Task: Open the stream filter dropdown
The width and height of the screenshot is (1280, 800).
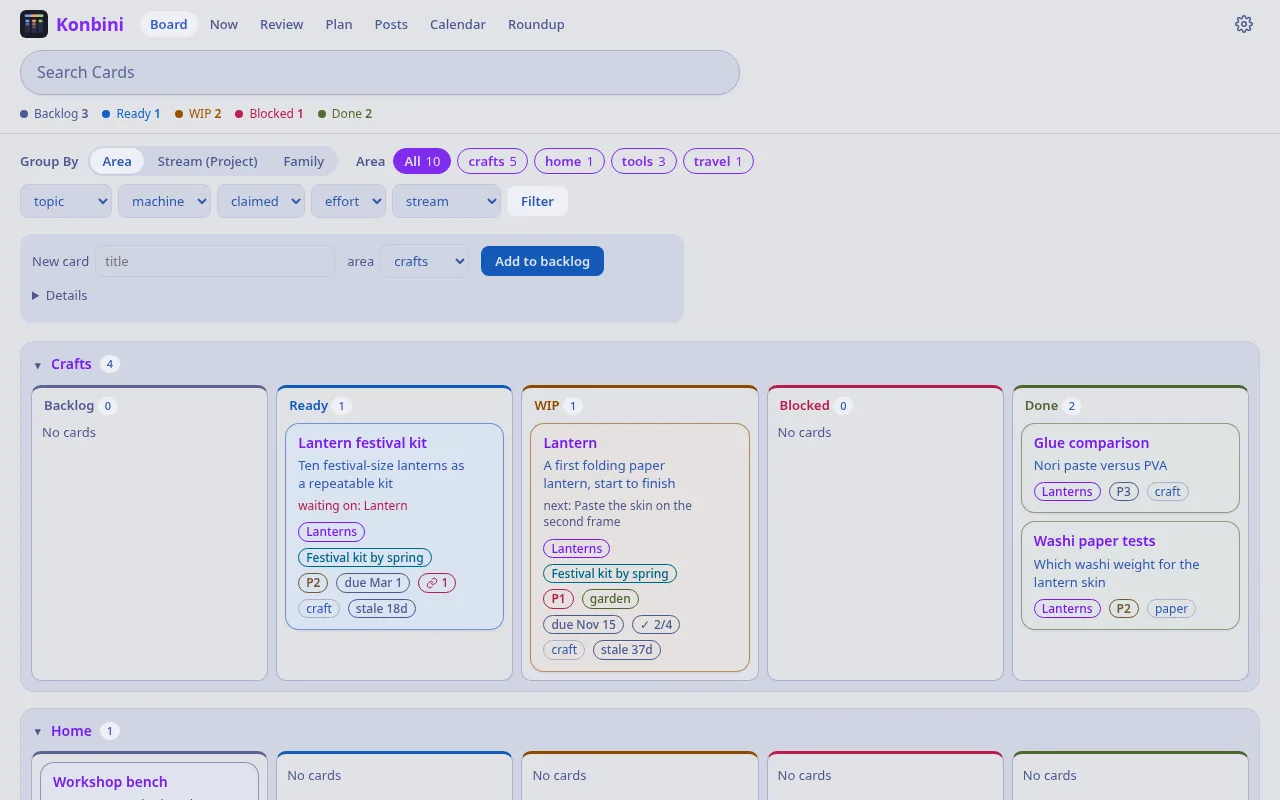Action: click(x=446, y=201)
